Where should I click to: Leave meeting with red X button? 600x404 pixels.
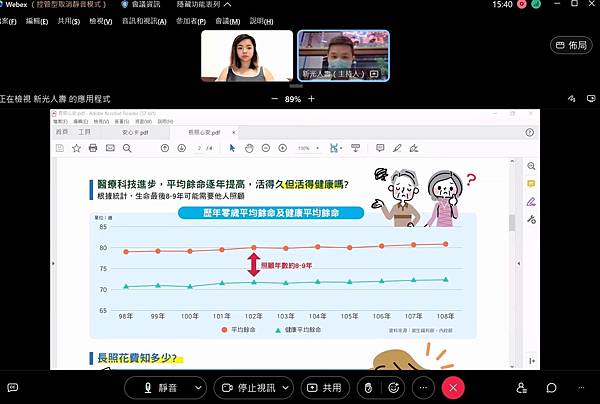click(x=453, y=388)
